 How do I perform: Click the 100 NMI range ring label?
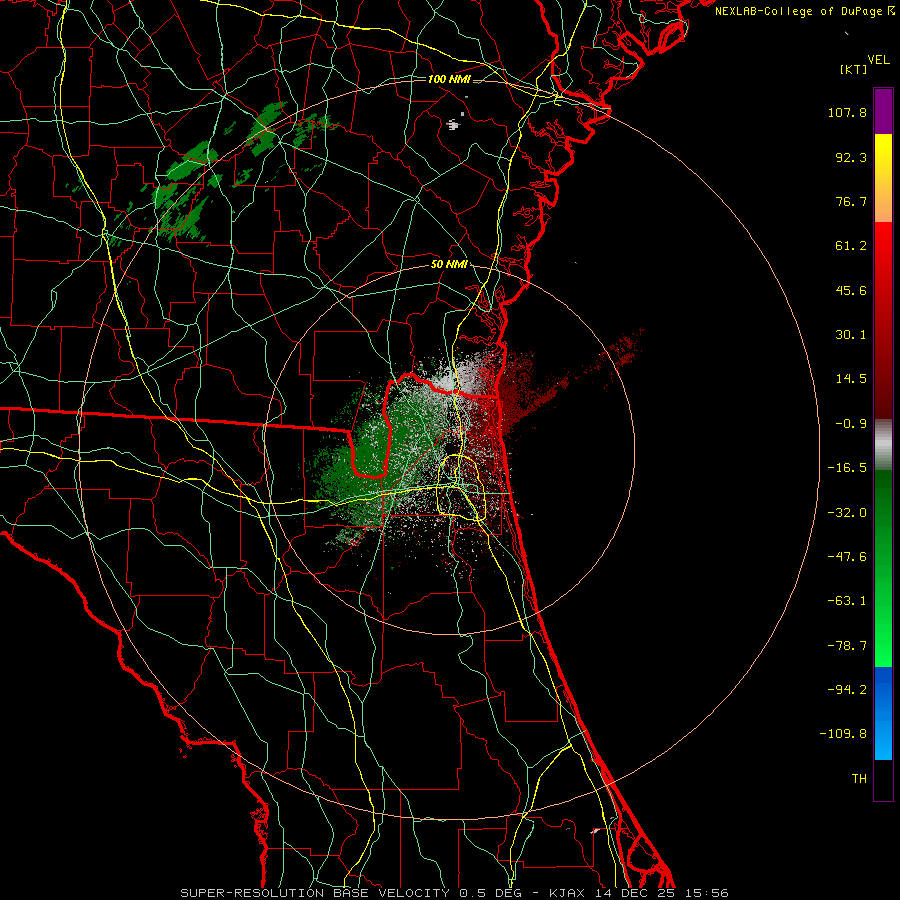449,79
